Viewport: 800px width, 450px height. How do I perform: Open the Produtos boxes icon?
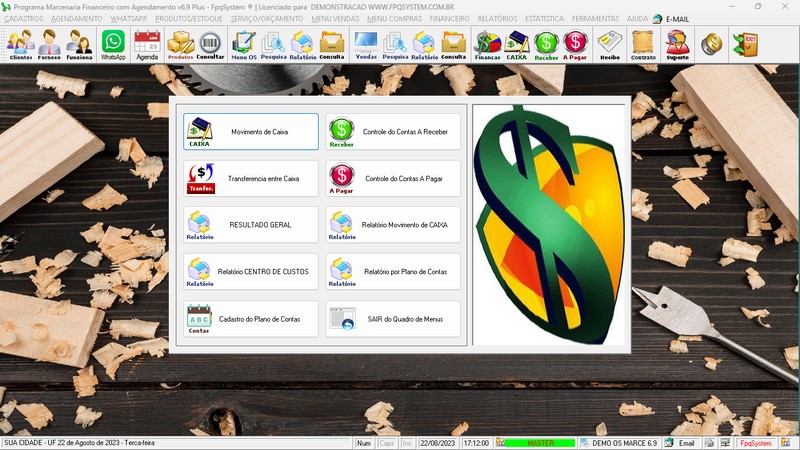181,45
